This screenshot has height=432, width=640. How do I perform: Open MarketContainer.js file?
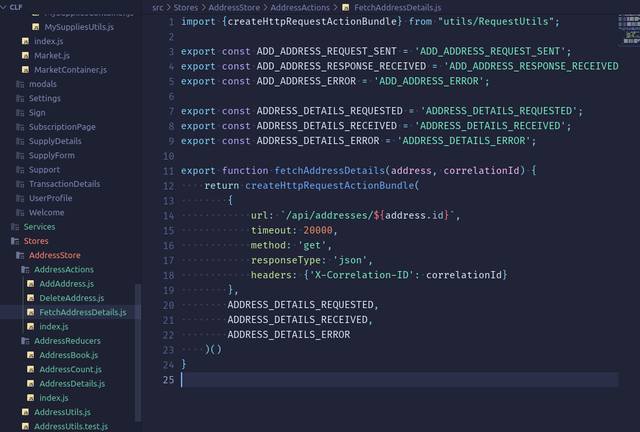click(70, 70)
